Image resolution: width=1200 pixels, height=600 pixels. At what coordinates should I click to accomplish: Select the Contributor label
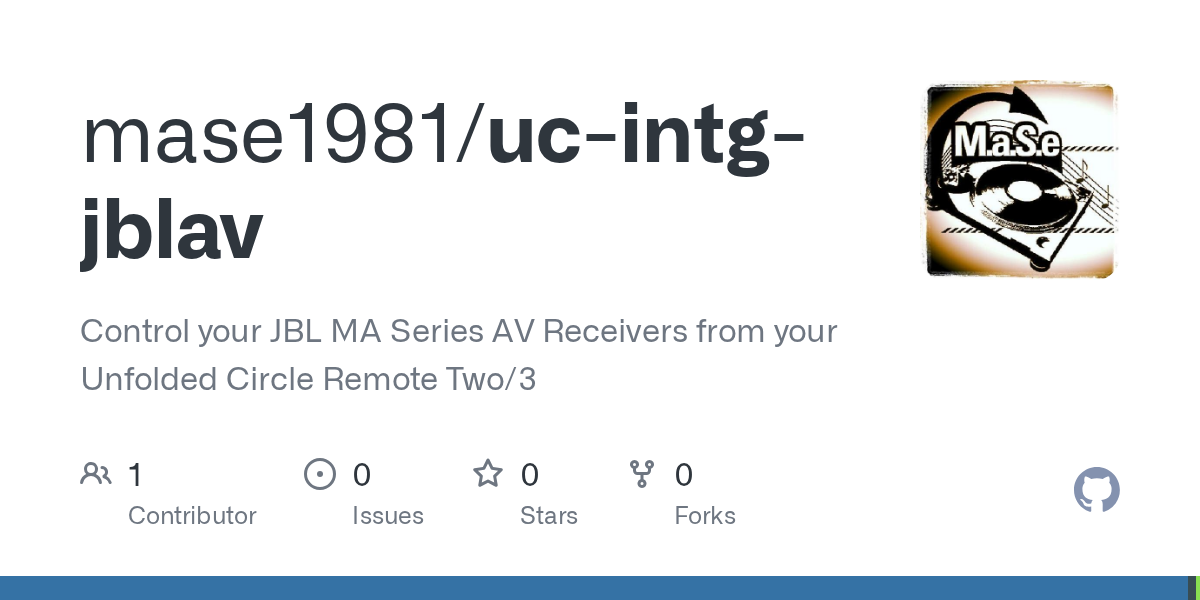click(x=192, y=516)
